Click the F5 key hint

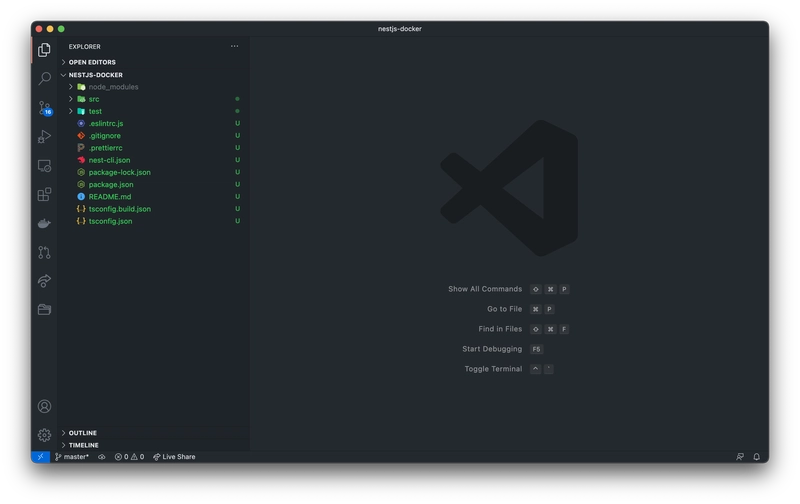[x=536, y=349]
